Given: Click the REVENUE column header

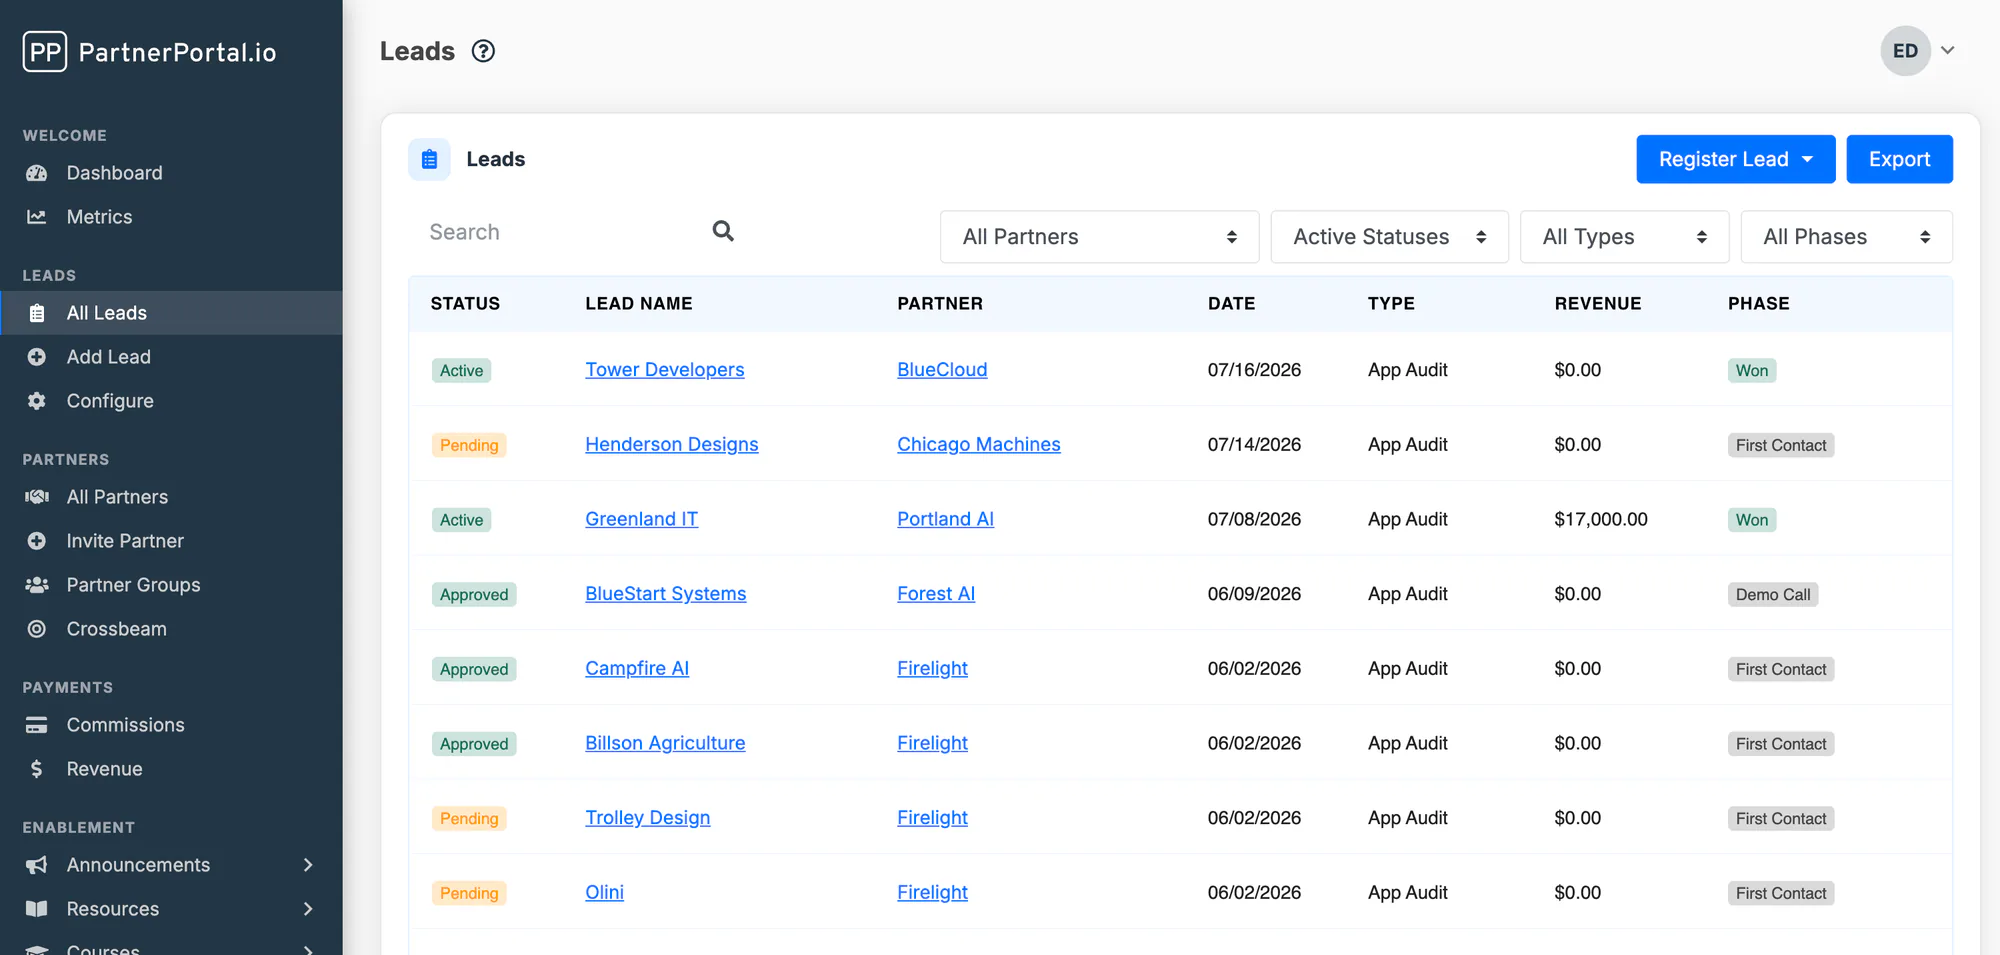Looking at the screenshot, I should [x=1598, y=304].
